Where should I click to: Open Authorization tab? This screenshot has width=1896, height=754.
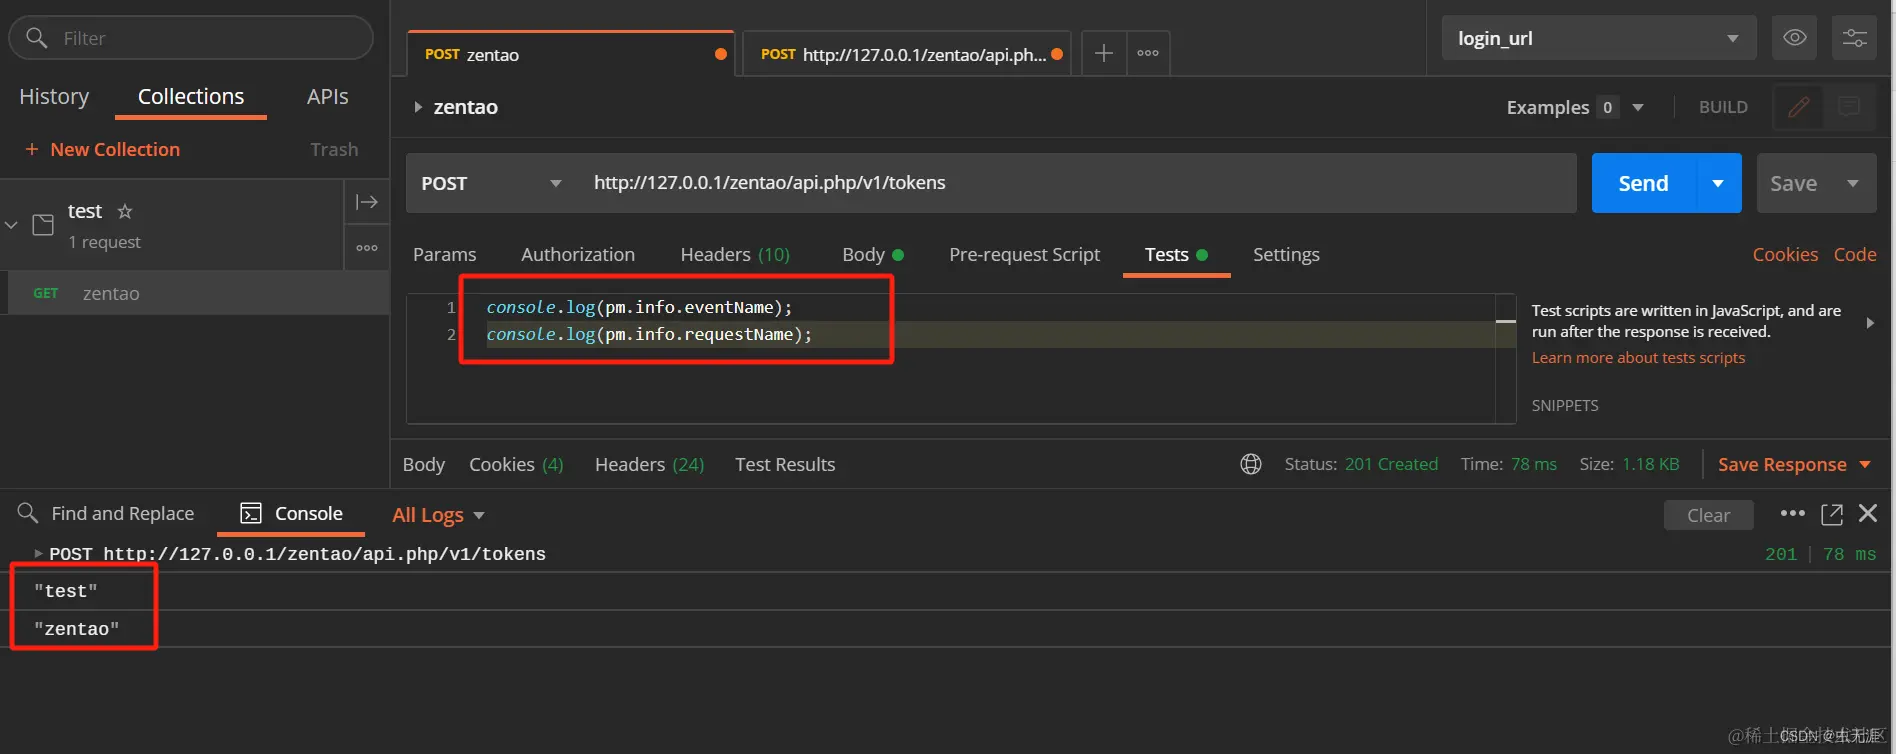coord(578,254)
